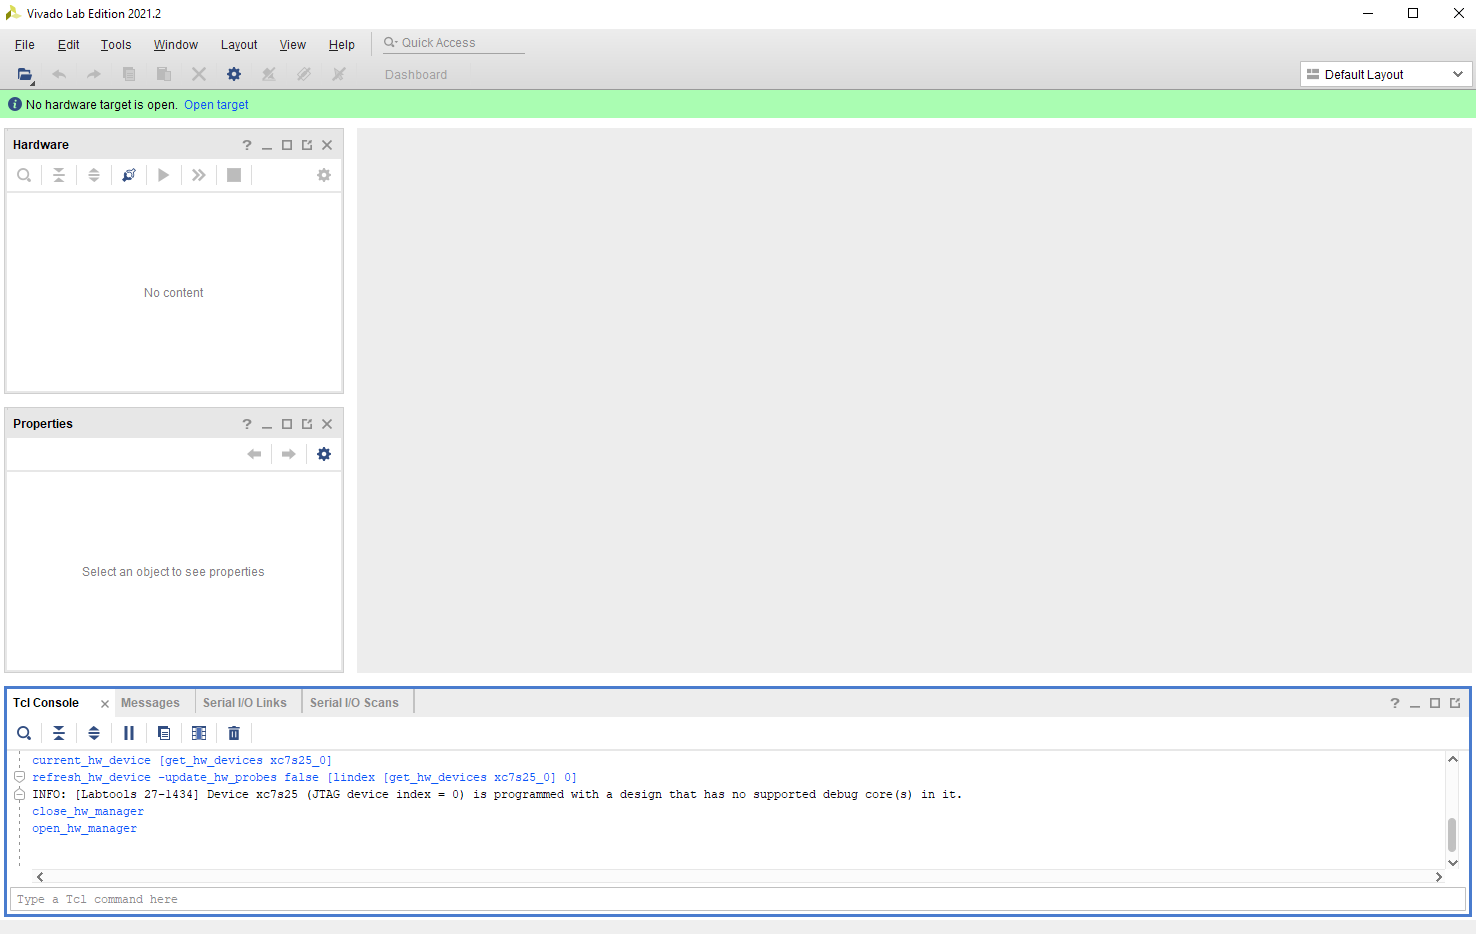This screenshot has height=934, width=1476.
Task: Open the Tools menu
Action: (x=116, y=45)
